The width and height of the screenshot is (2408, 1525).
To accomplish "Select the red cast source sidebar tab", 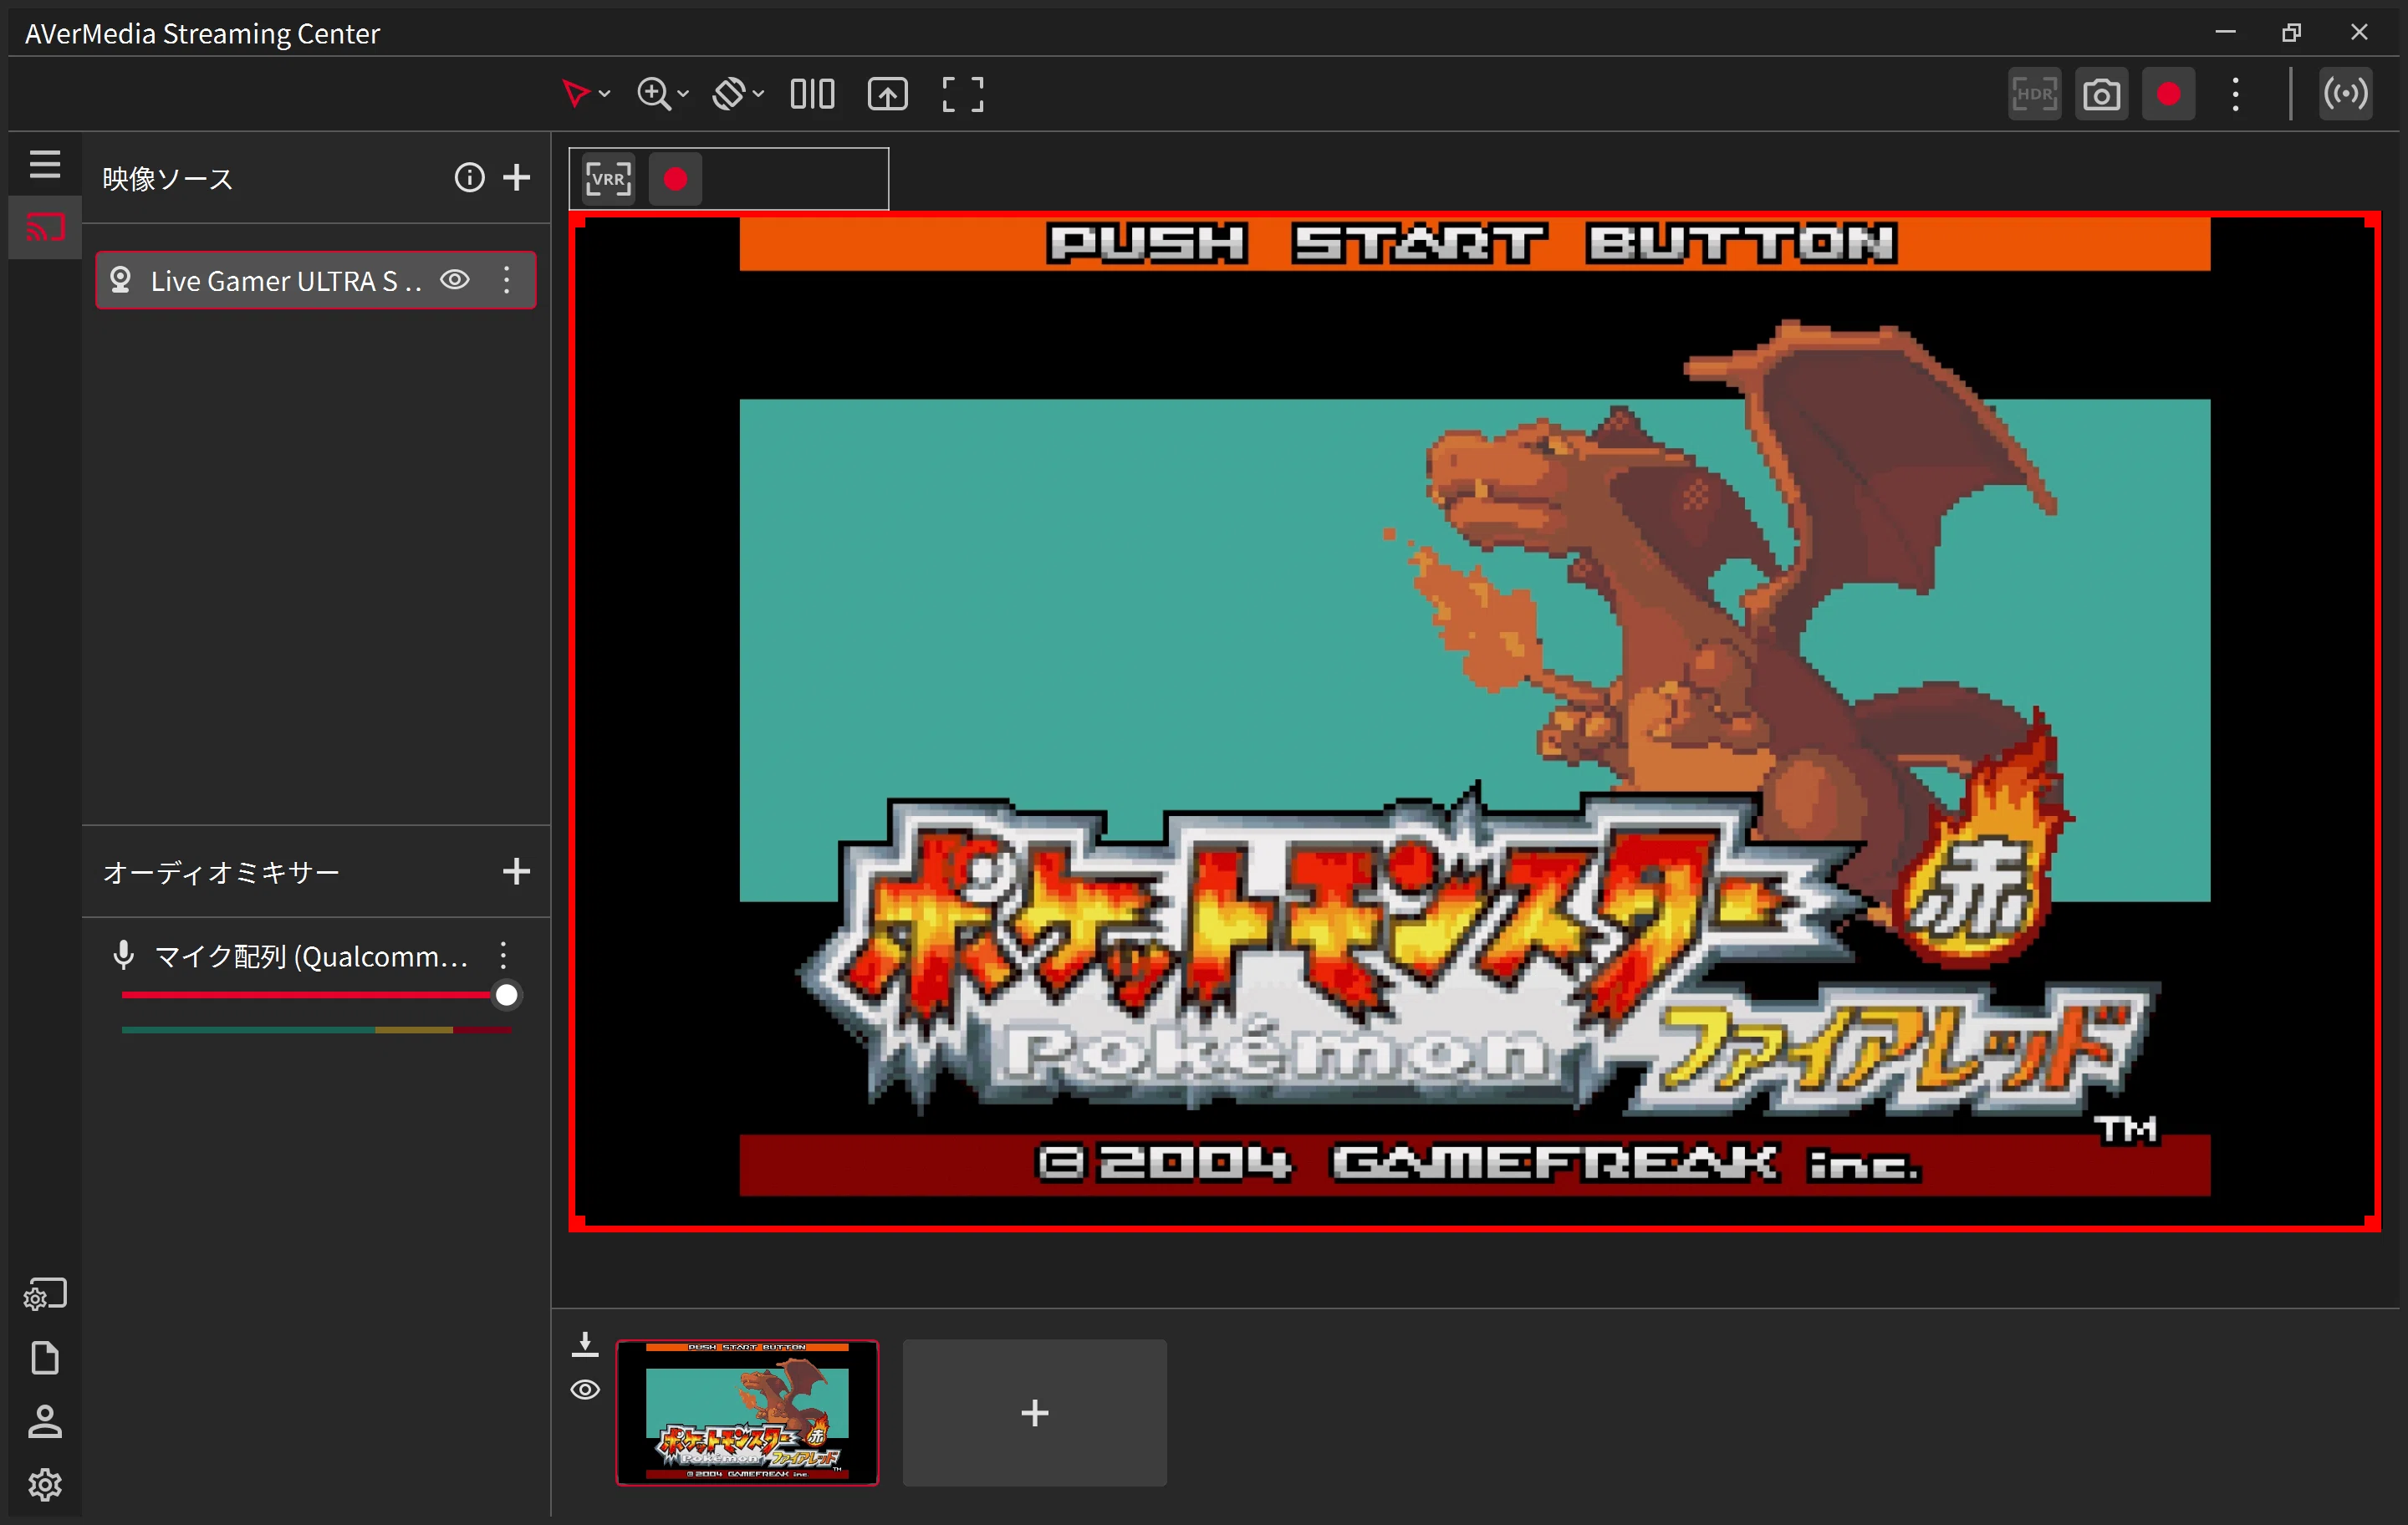I will [x=45, y=228].
